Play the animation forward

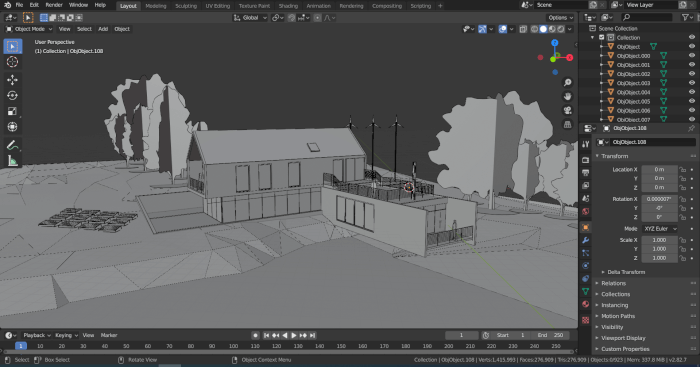[294, 335]
